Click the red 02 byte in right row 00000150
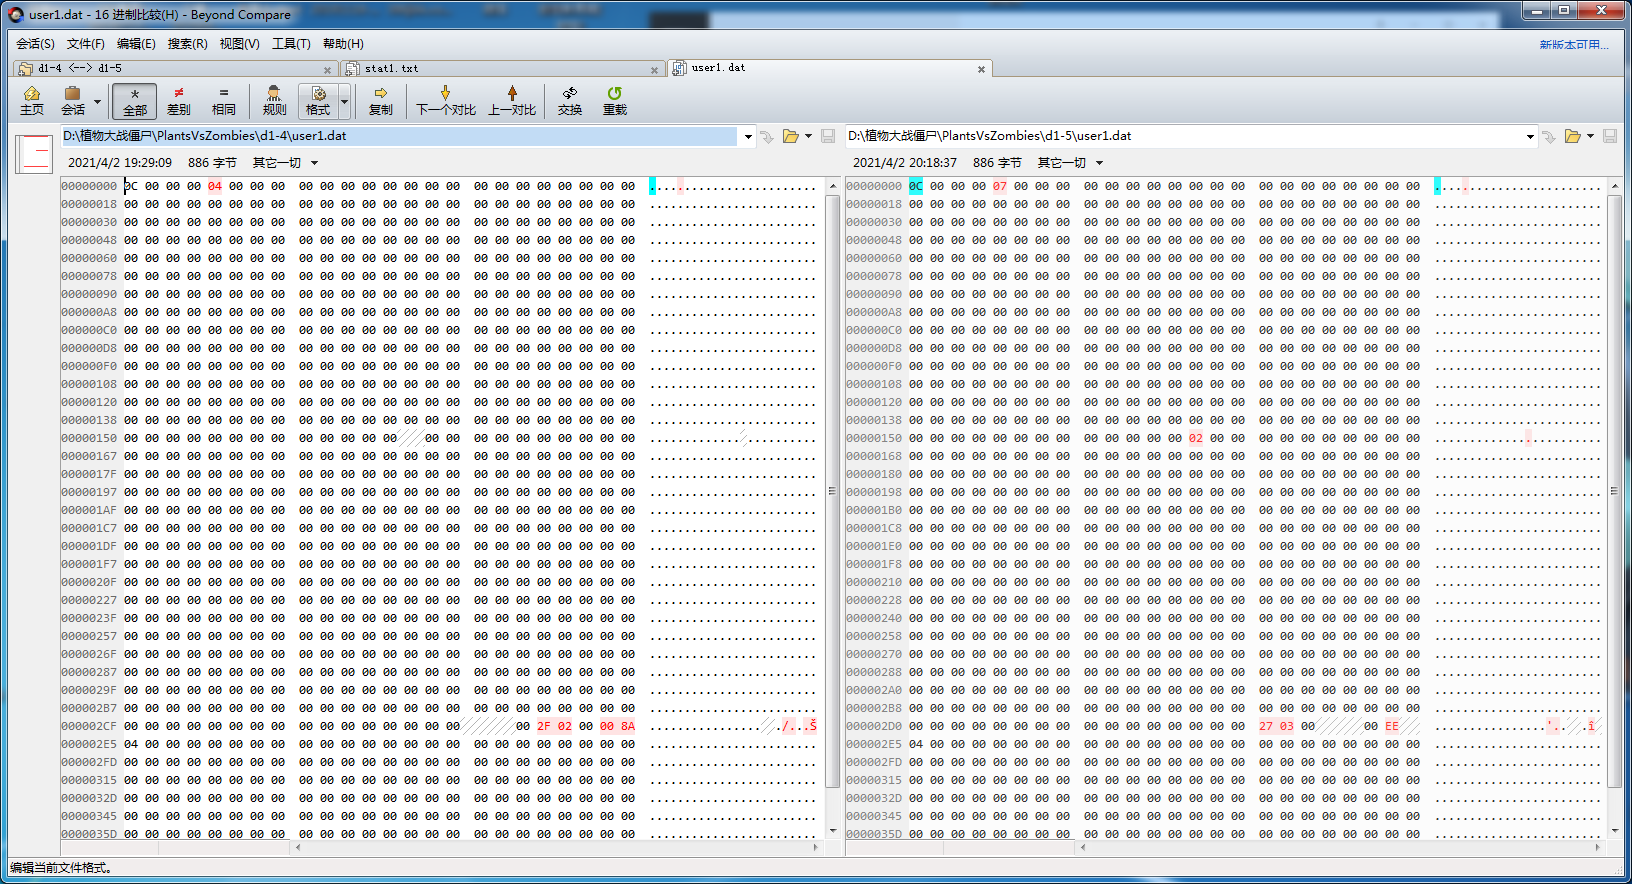The width and height of the screenshot is (1632, 884). click(x=1196, y=438)
